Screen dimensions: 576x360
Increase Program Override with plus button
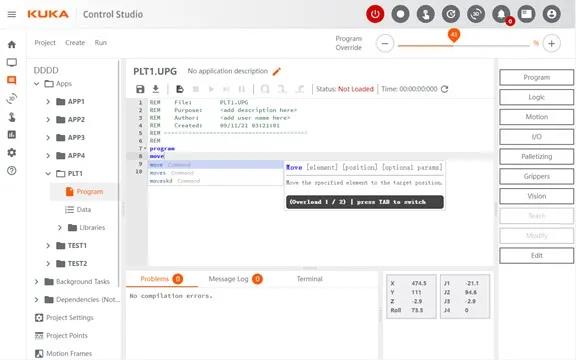(x=551, y=44)
